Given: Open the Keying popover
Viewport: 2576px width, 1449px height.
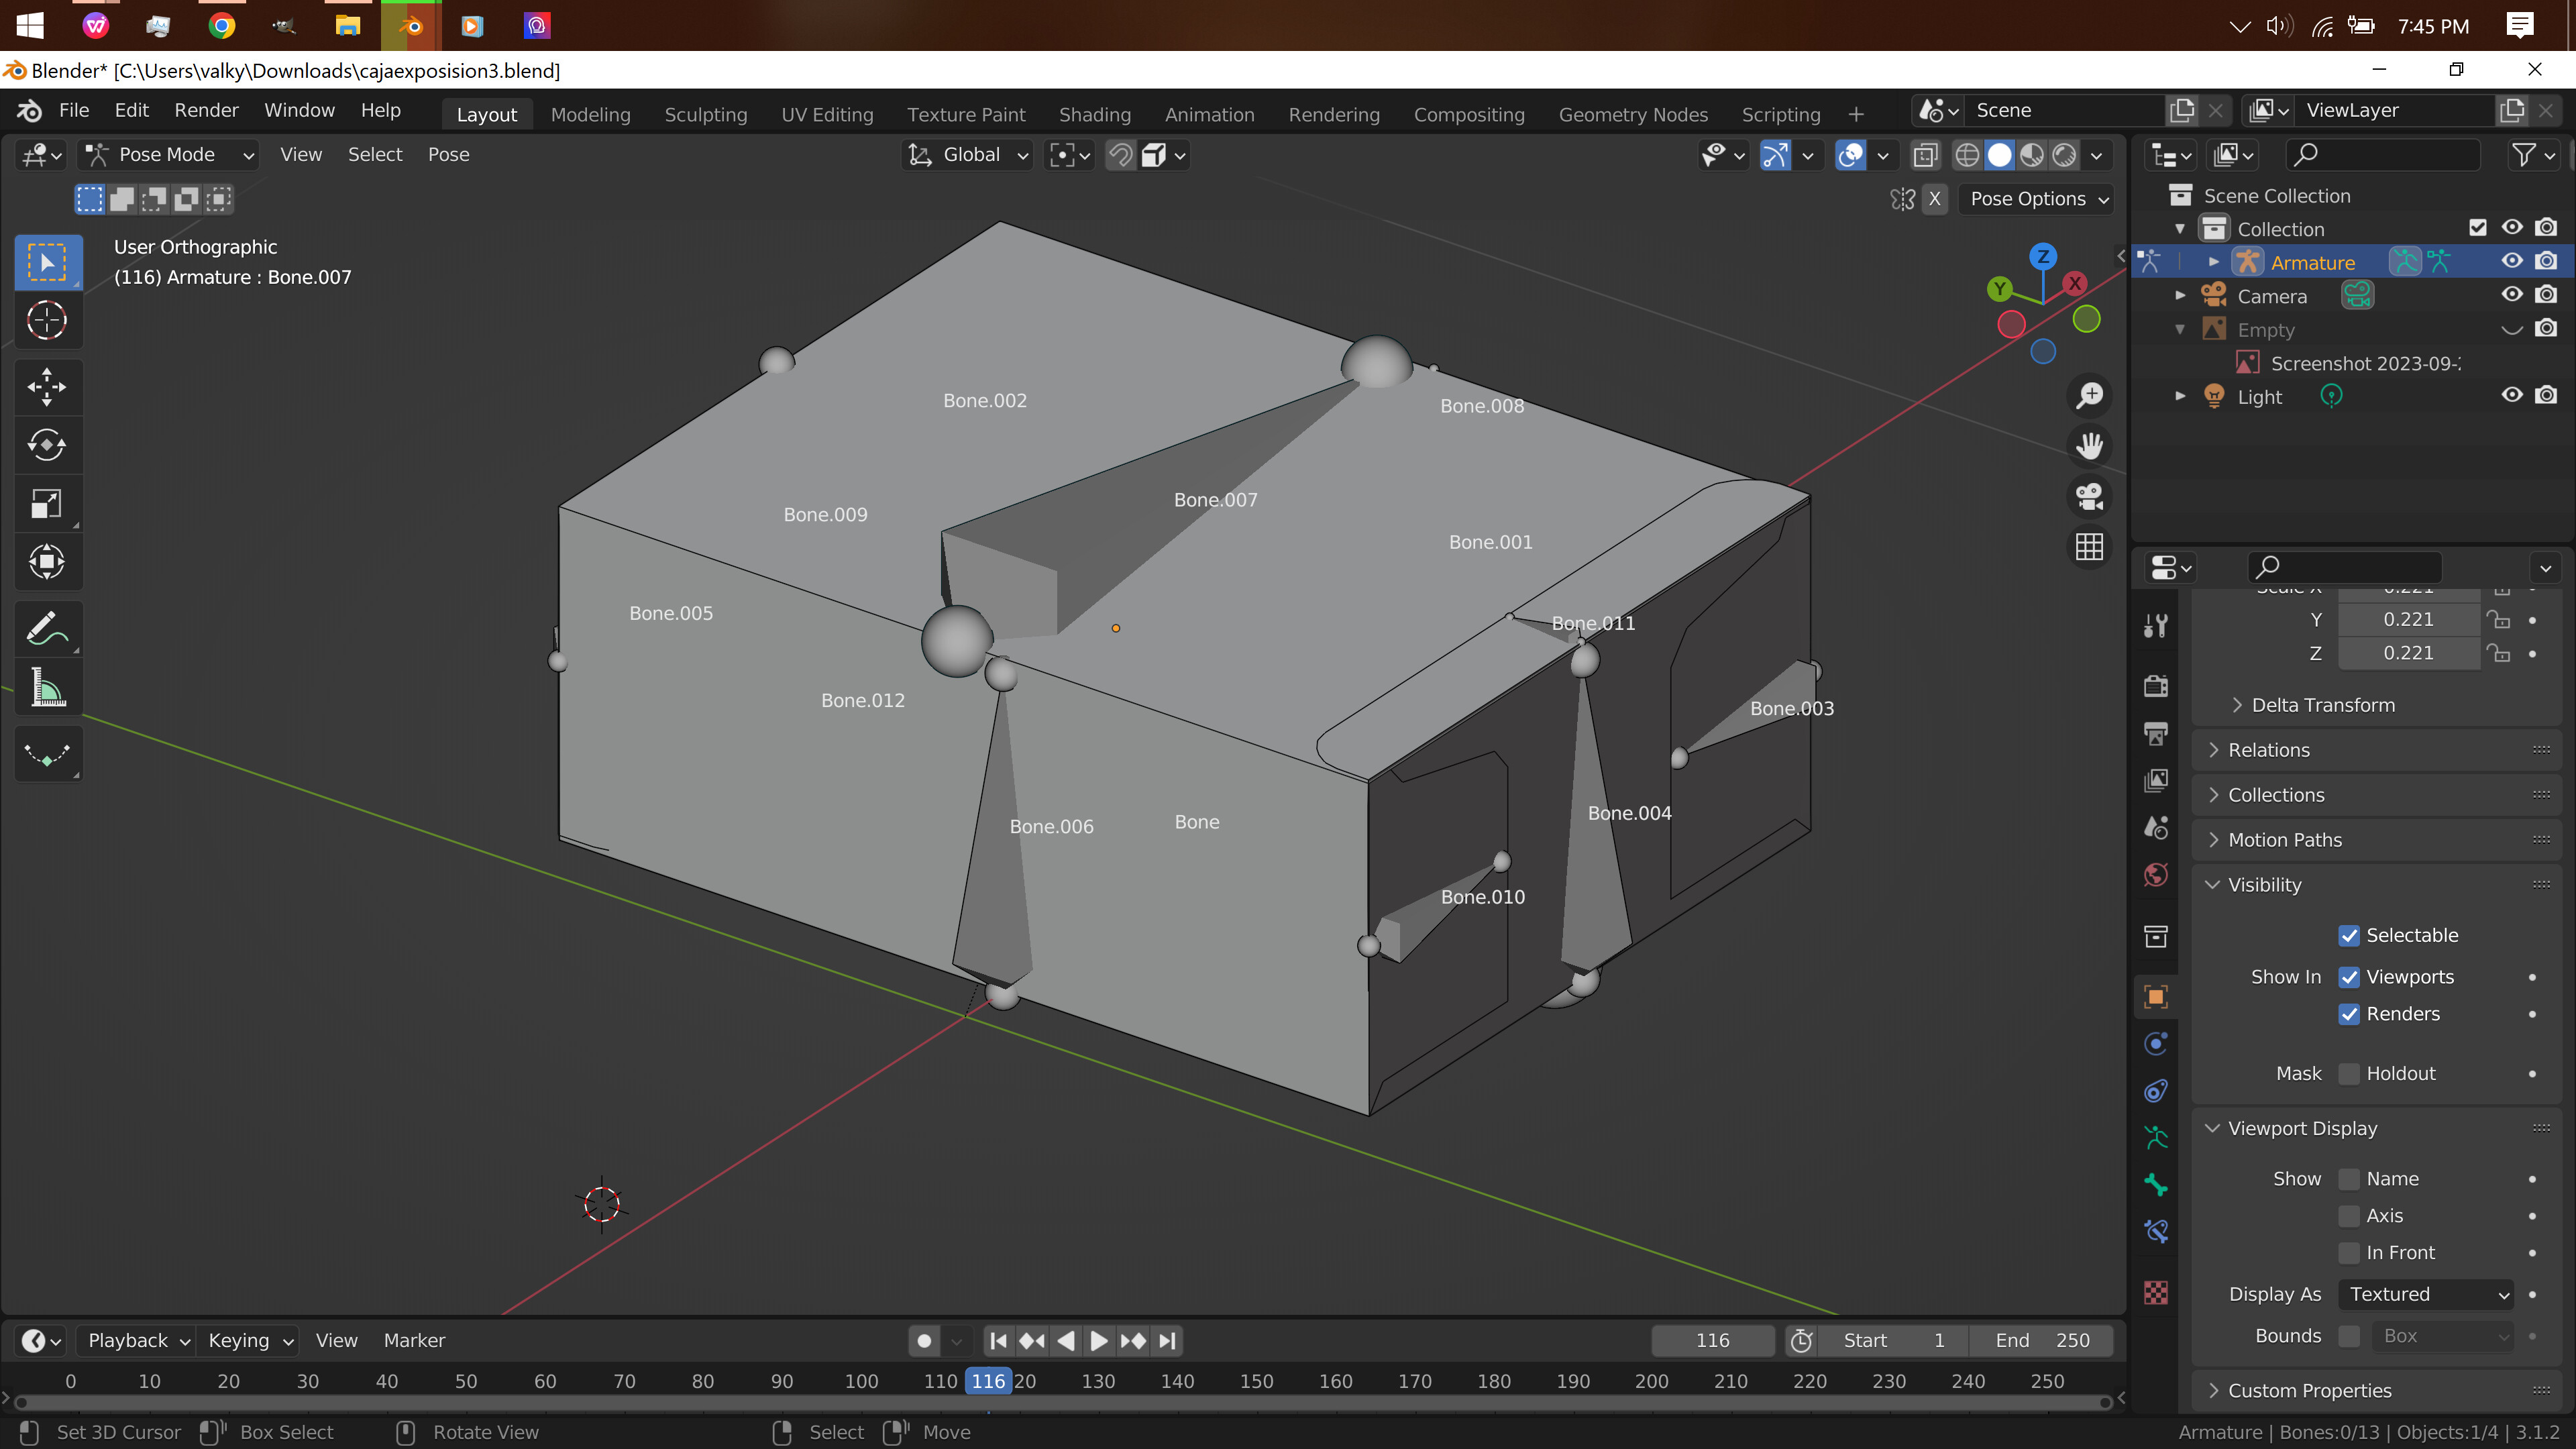Looking at the screenshot, I should 250,1341.
